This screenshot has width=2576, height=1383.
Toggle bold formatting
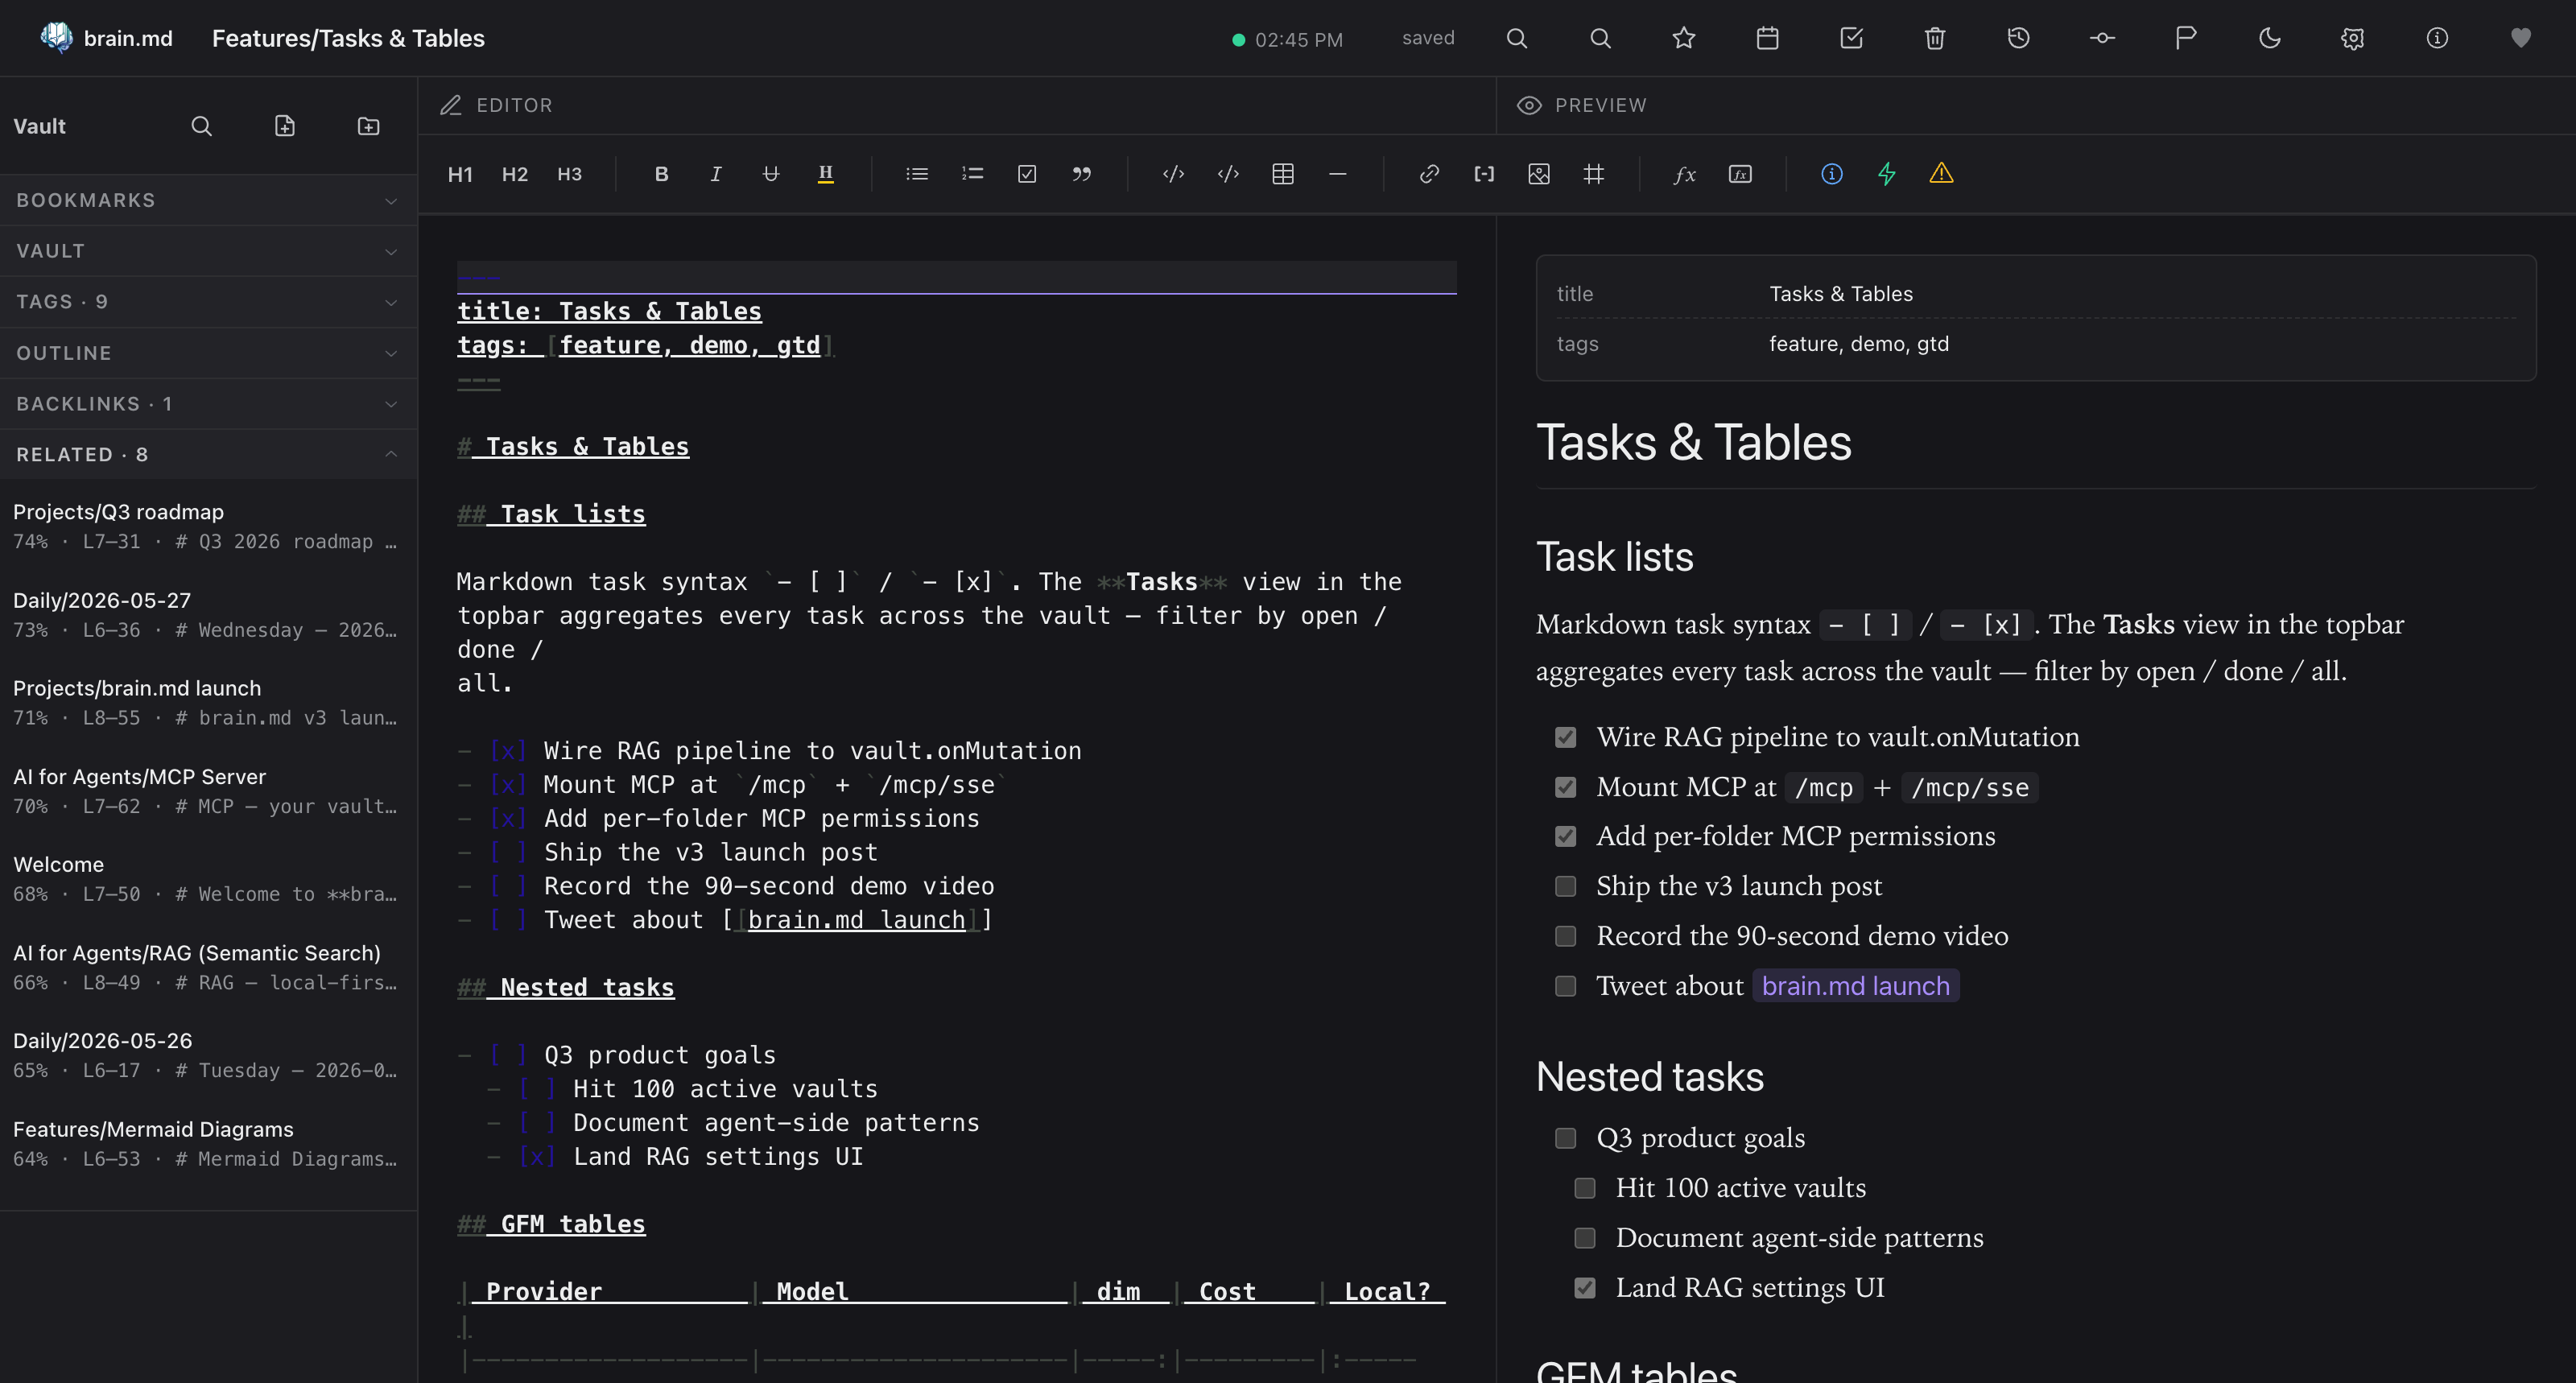pos(661,174)
